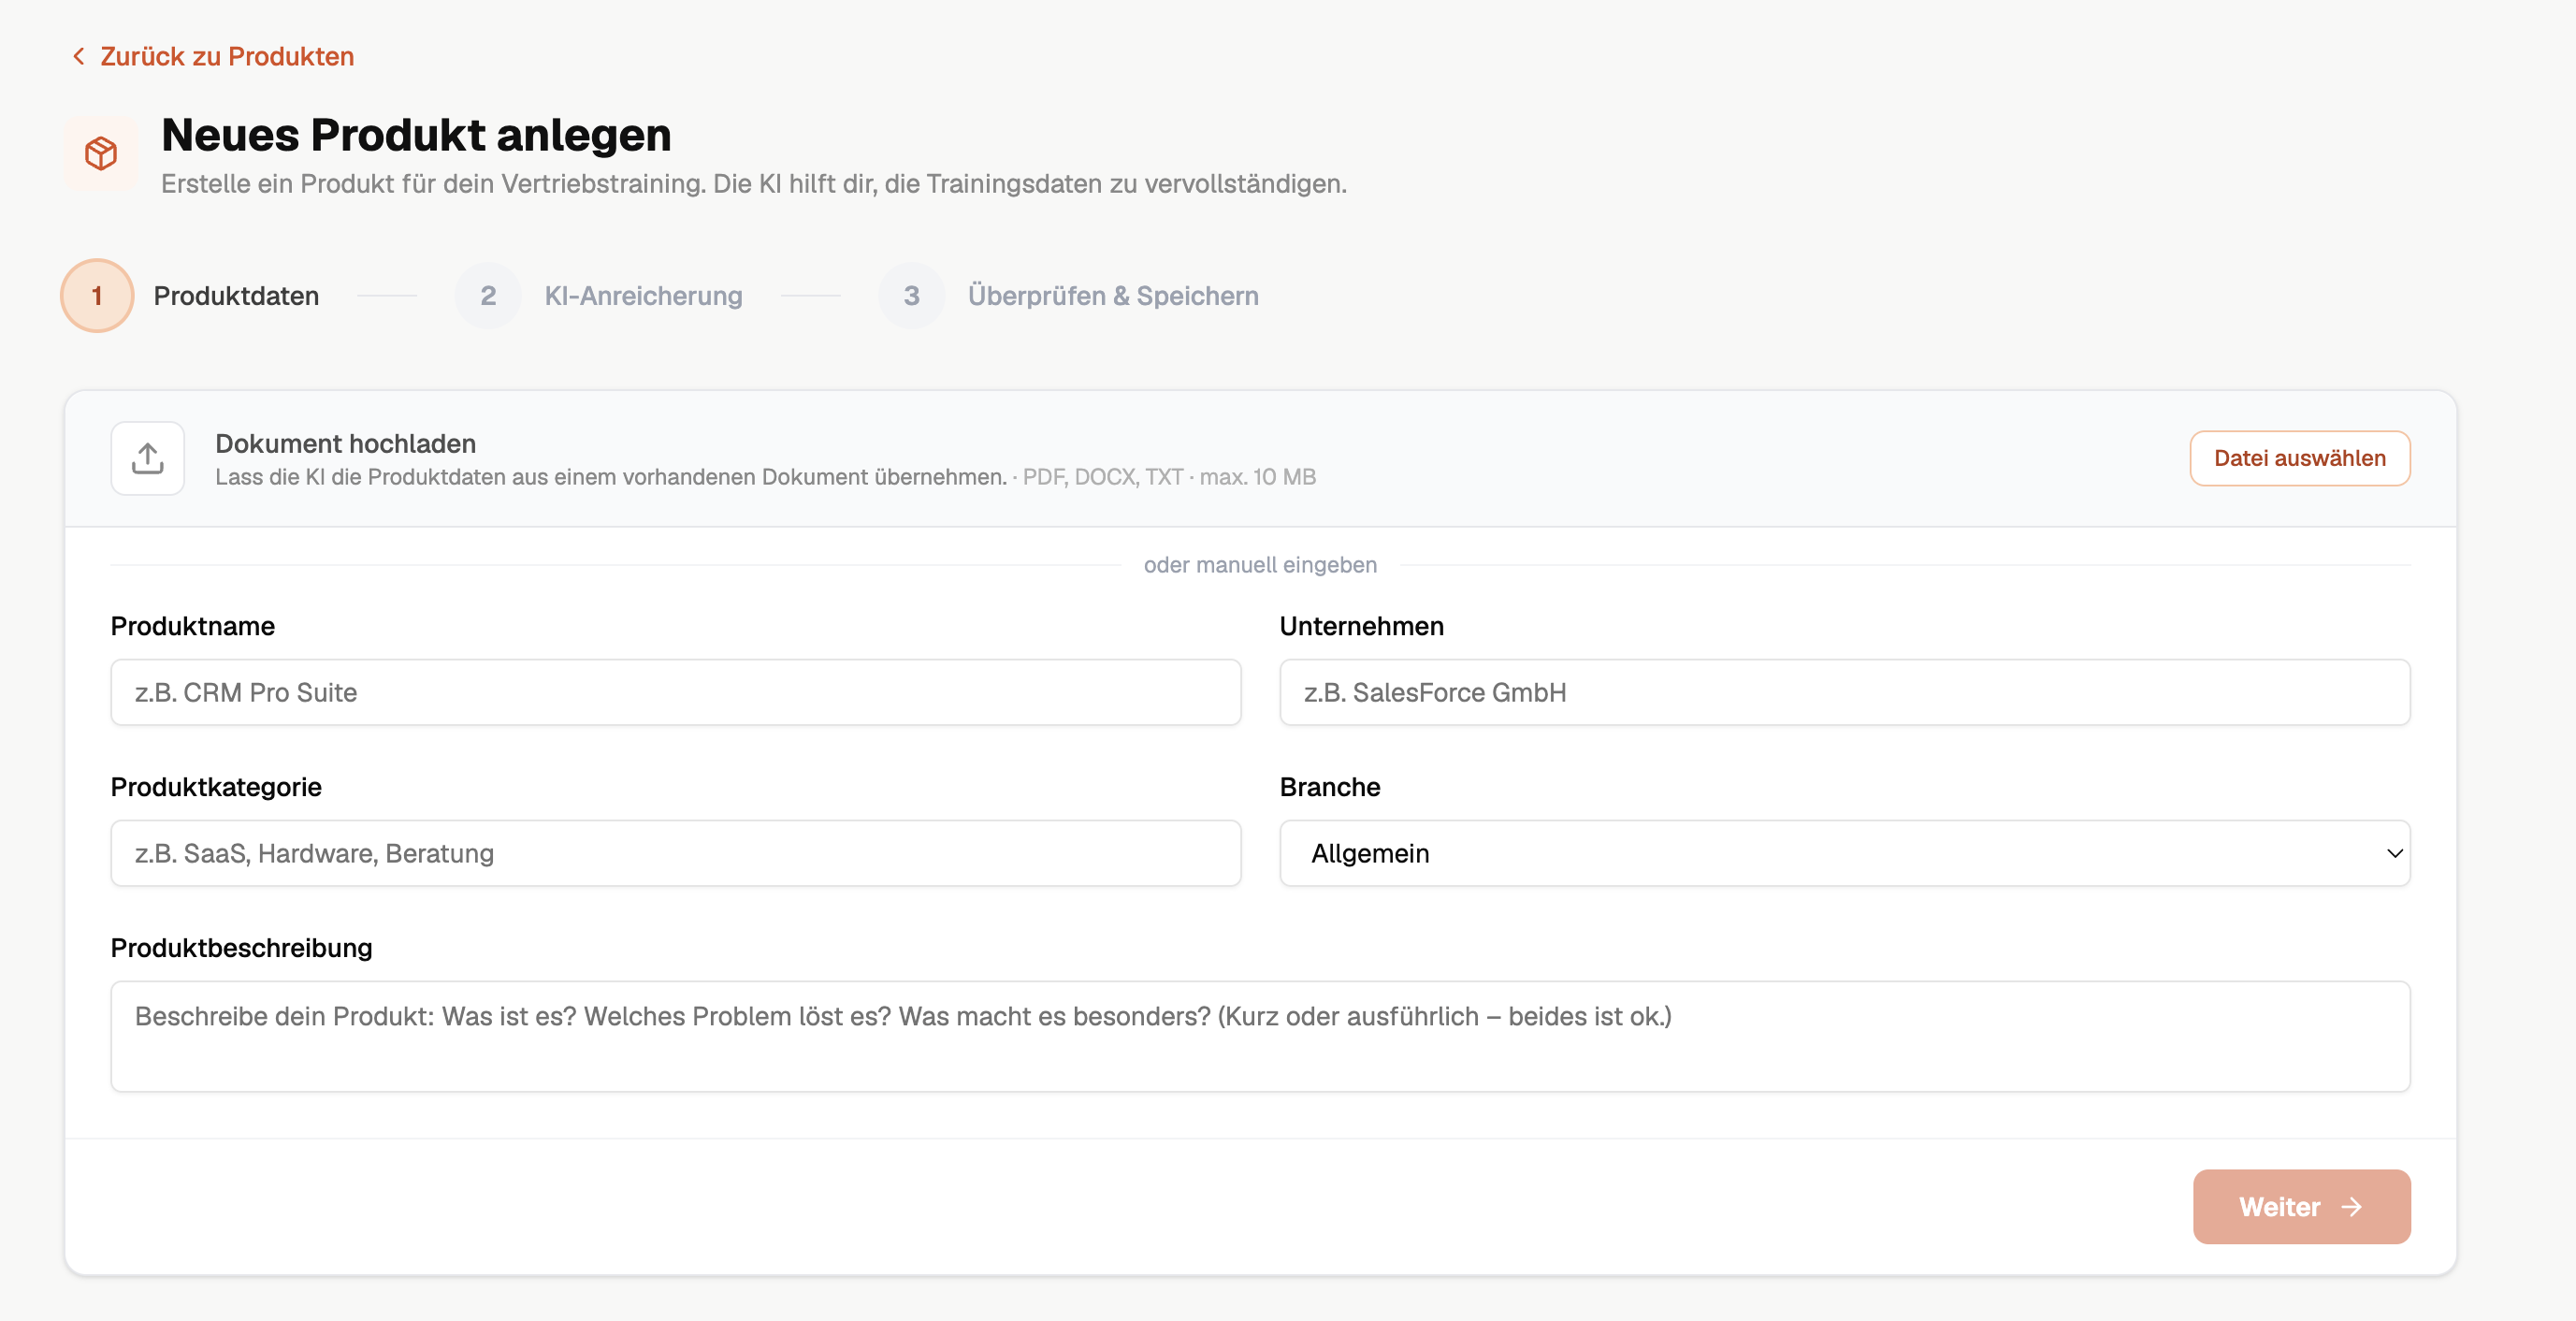2576x1321 pixels.
Task: Click the package icon beside Neues Produkt anlegen
Action: pyautogui.click(x=99, y=153)
